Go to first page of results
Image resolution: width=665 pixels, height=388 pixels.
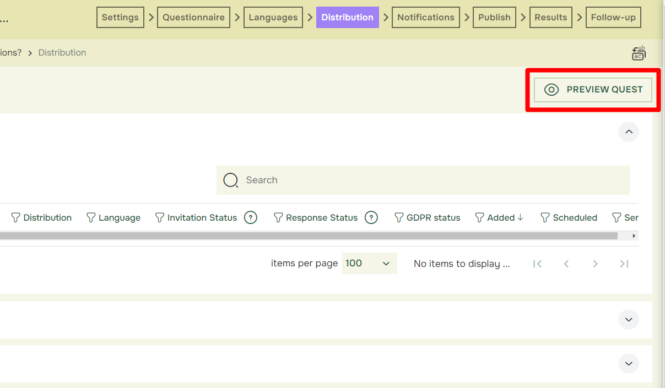tap(537, 264)
